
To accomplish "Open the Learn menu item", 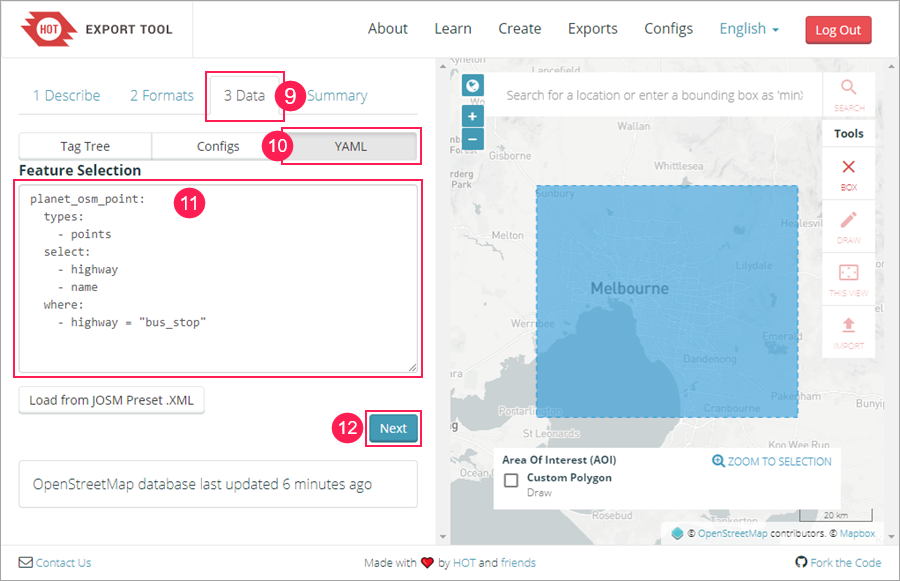I will coord(453,29).
